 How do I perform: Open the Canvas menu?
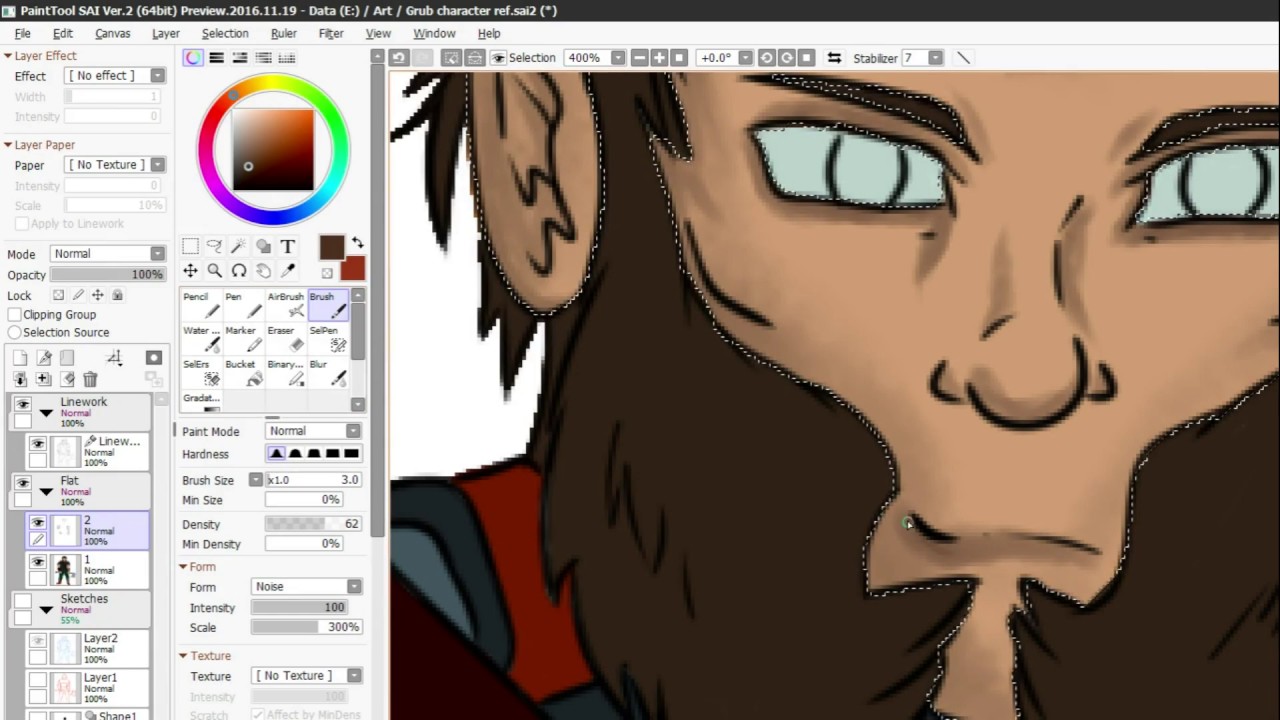112,33
